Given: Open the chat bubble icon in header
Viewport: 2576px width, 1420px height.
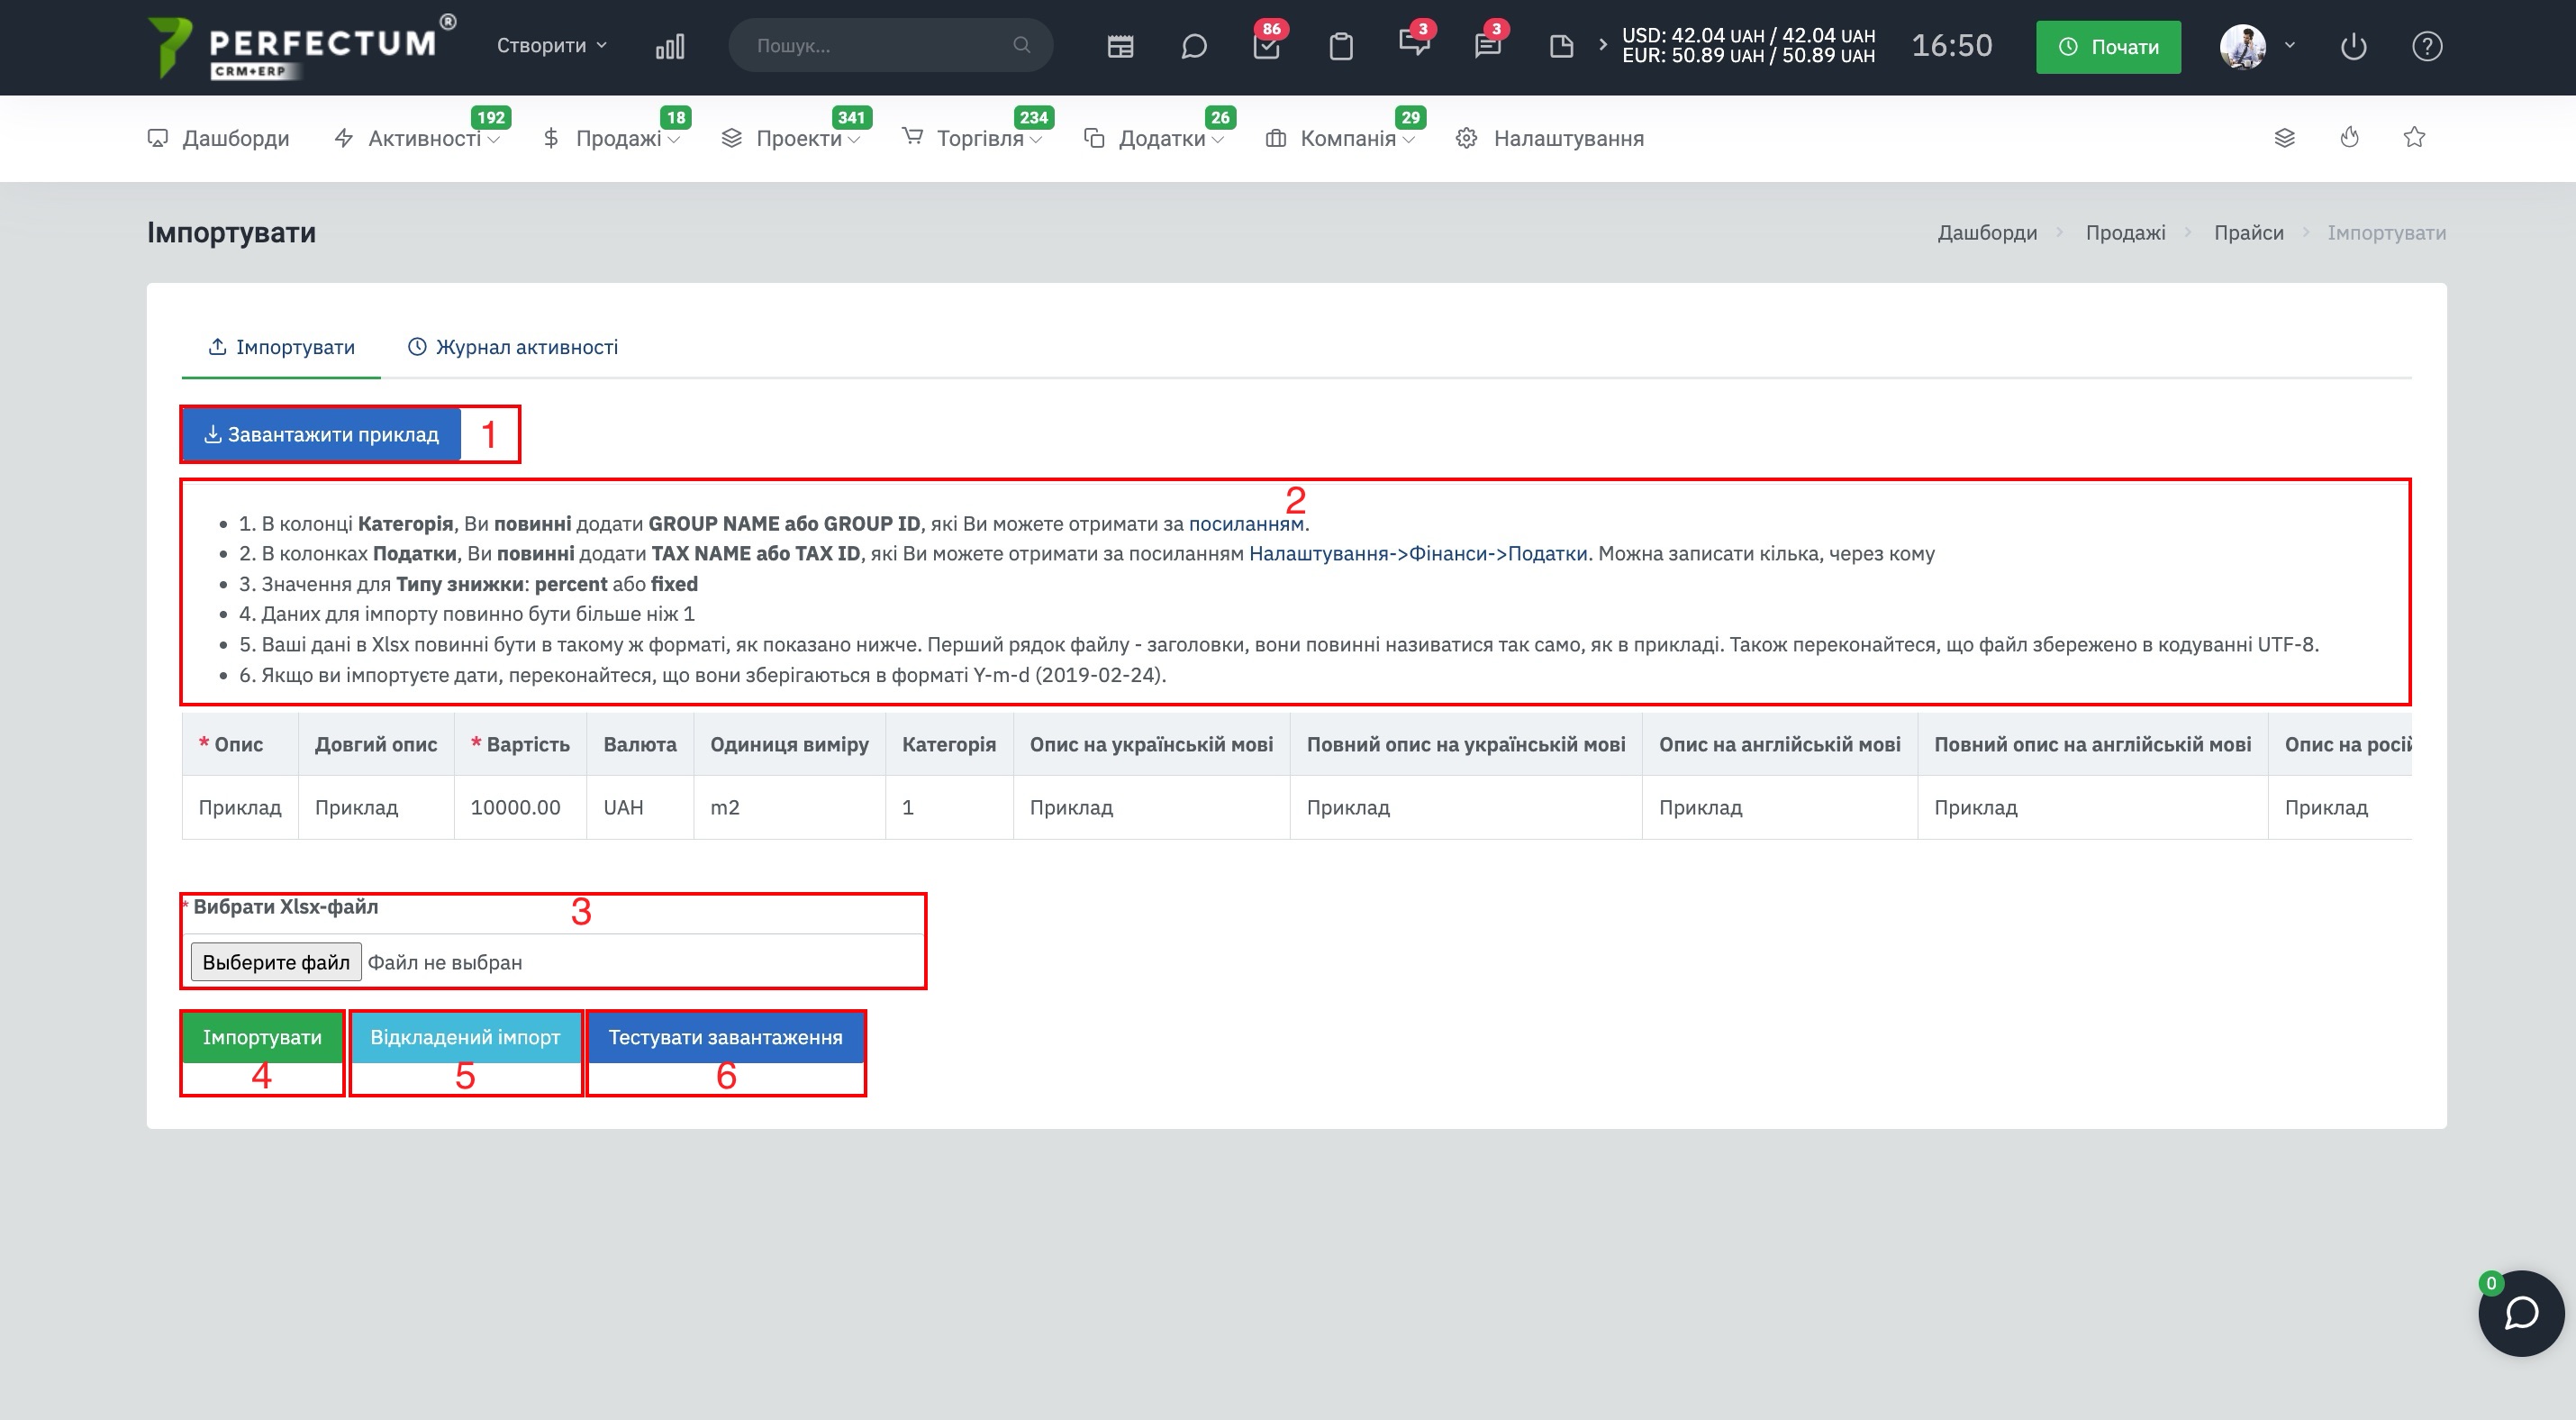Looking at the screenshot, I should click(1194, 46).
